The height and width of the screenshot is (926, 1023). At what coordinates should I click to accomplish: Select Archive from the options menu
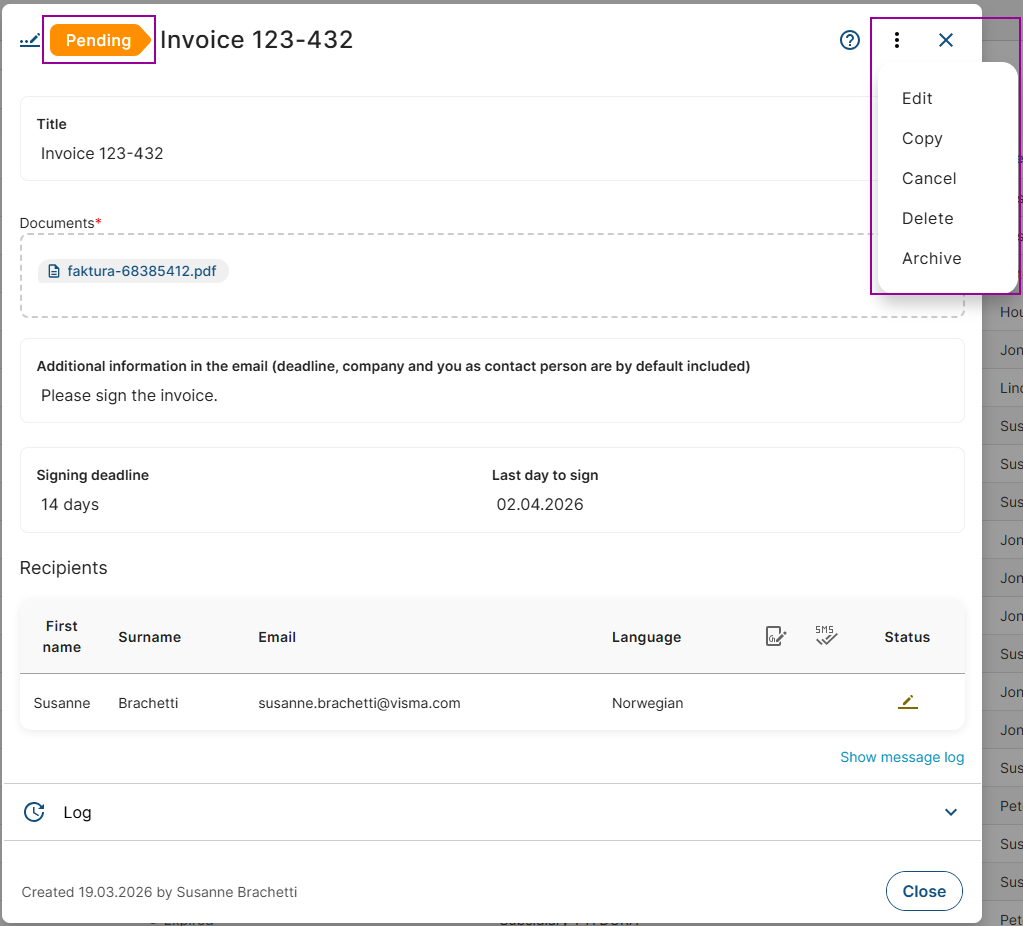click(x=931, y=258)
